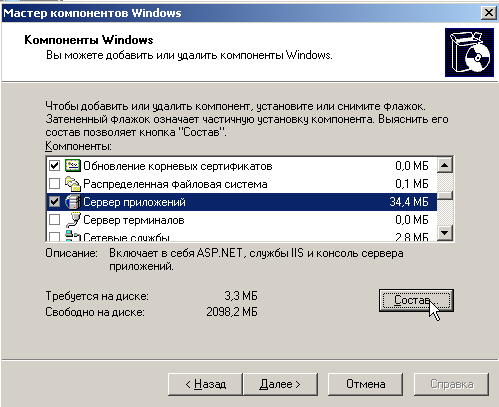Tick the Сетевые службы checkbox
The height and width of the screenshot is (407, 499).
pyautogui.click(x=54, y=236)
